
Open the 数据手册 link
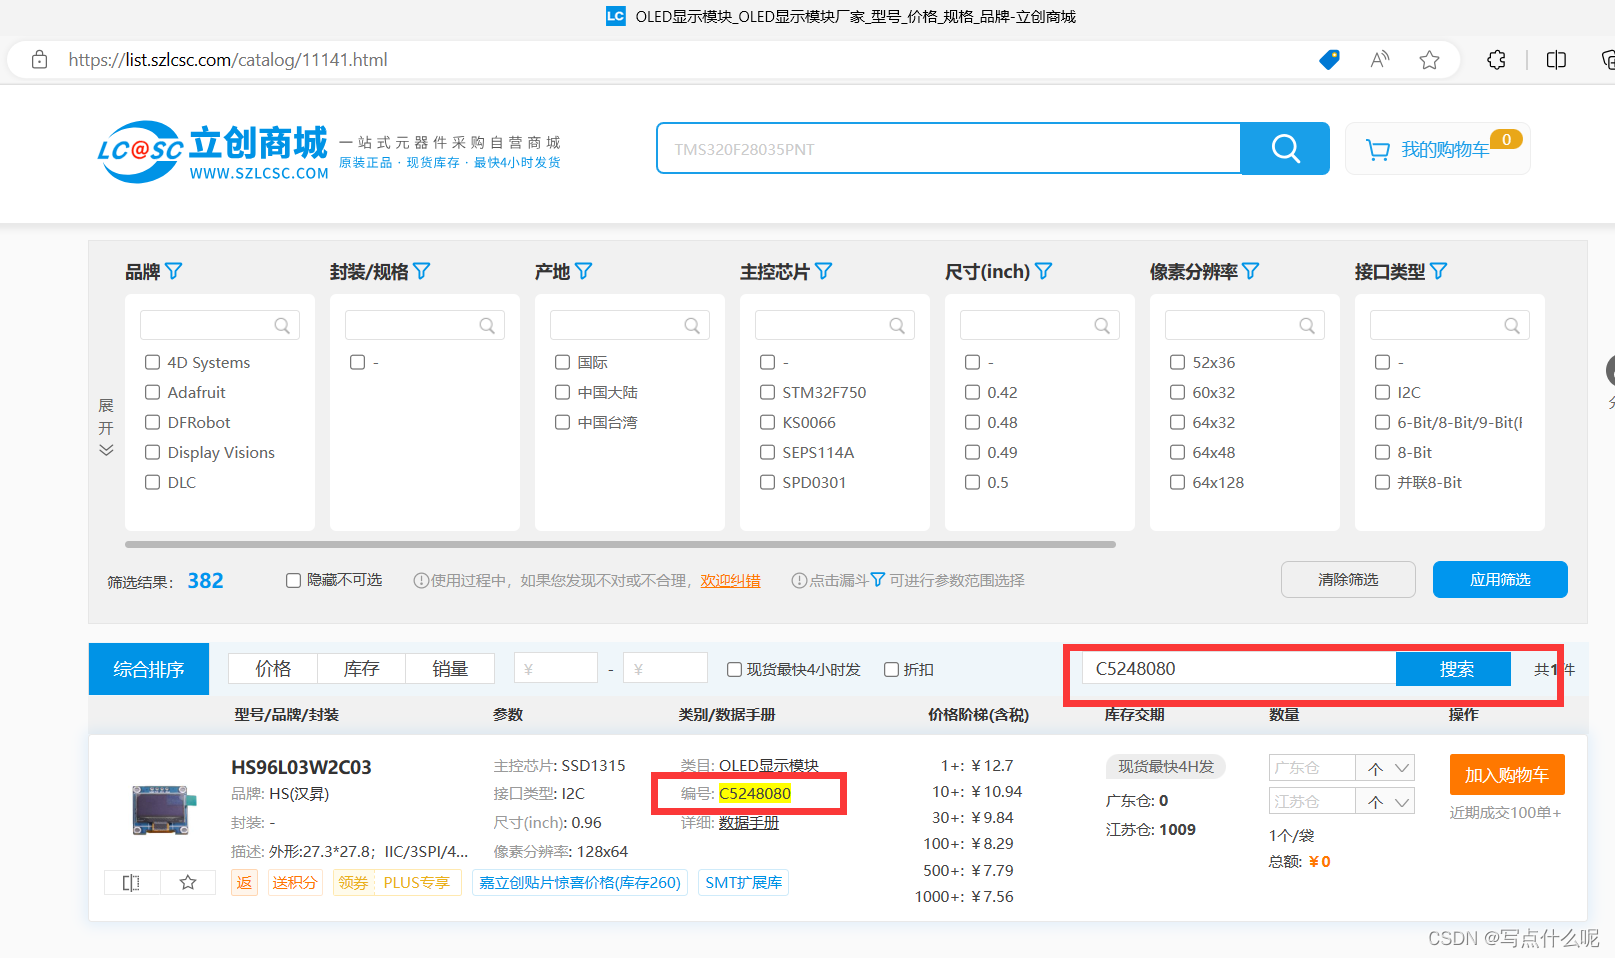coord(749,823)
